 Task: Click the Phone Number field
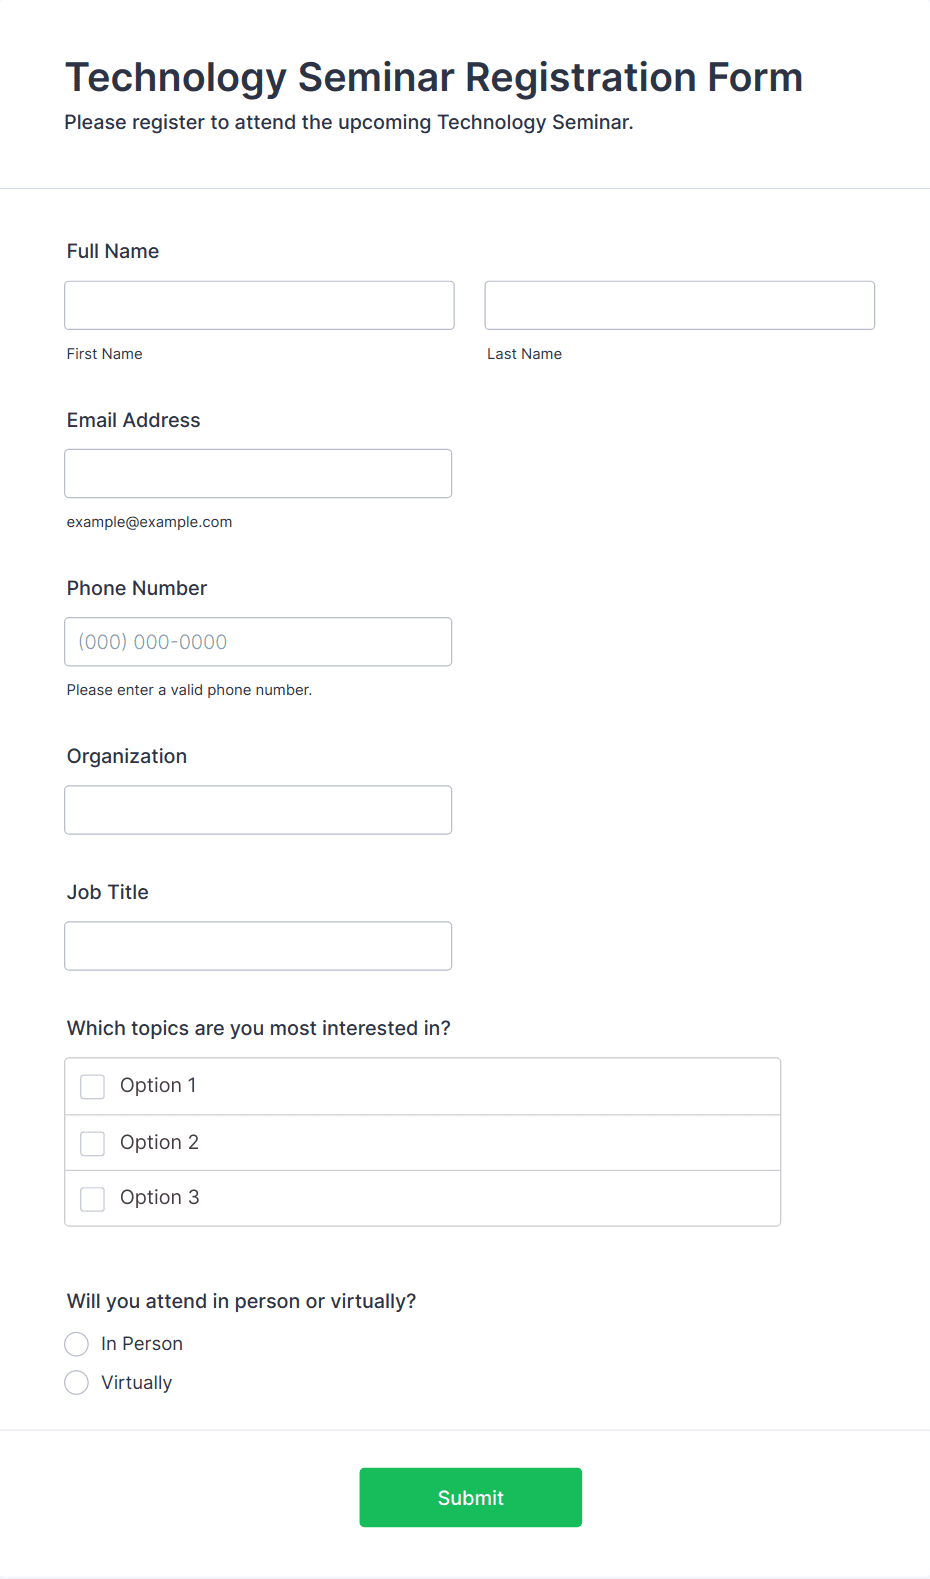(258, 641)
